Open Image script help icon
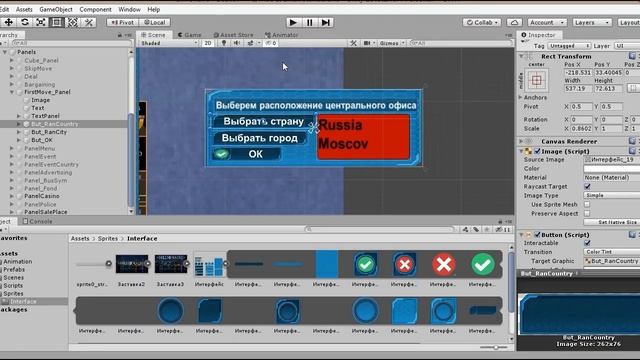Screen dimensions: 640x360 632,151
